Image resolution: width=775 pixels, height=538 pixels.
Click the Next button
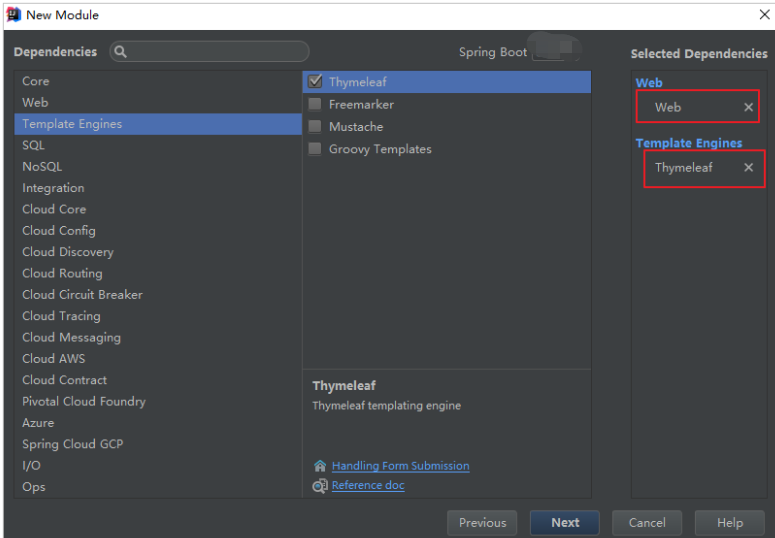(x=565, y=522)
